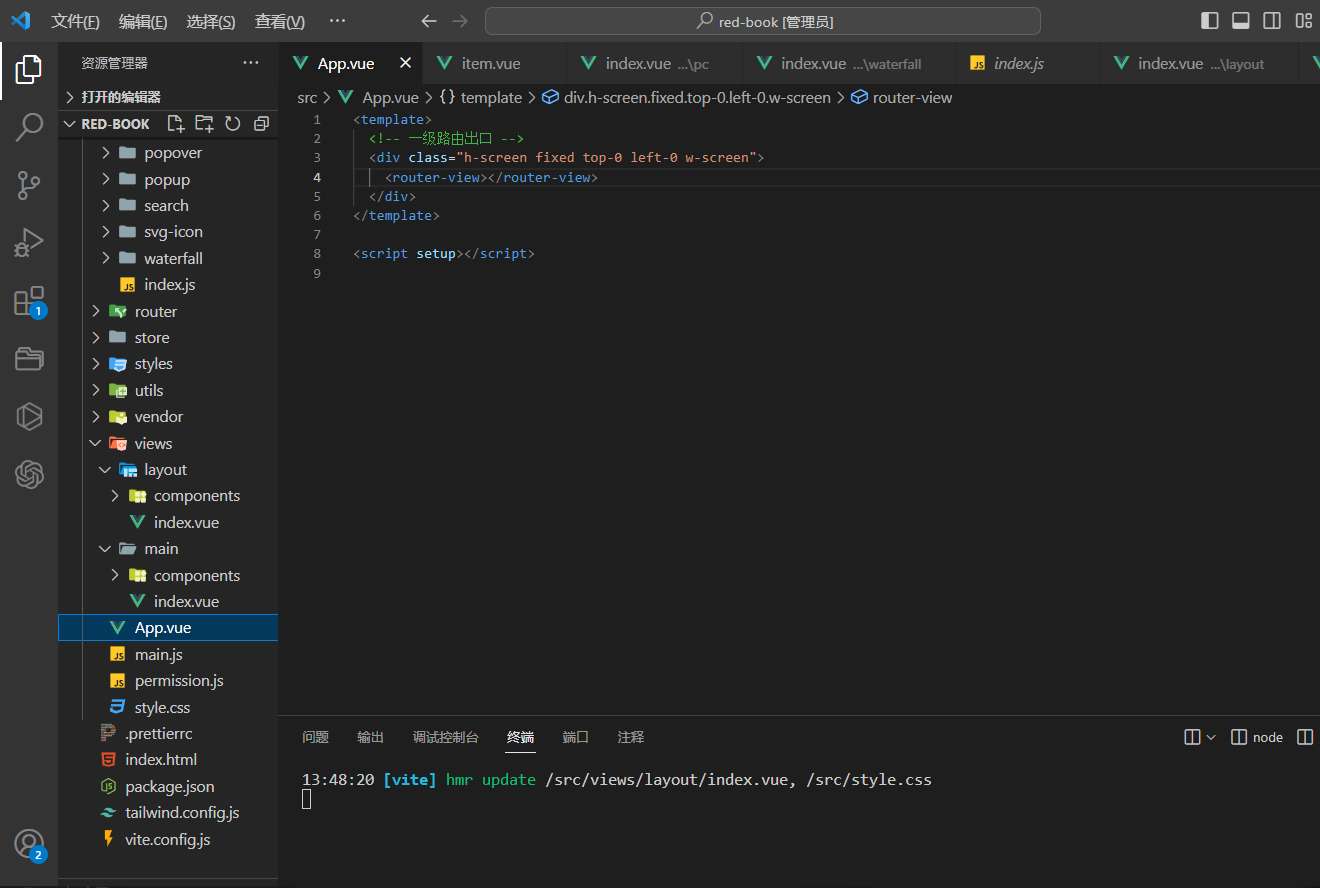Open the Explorer view in activity bar

pos(29,69)
